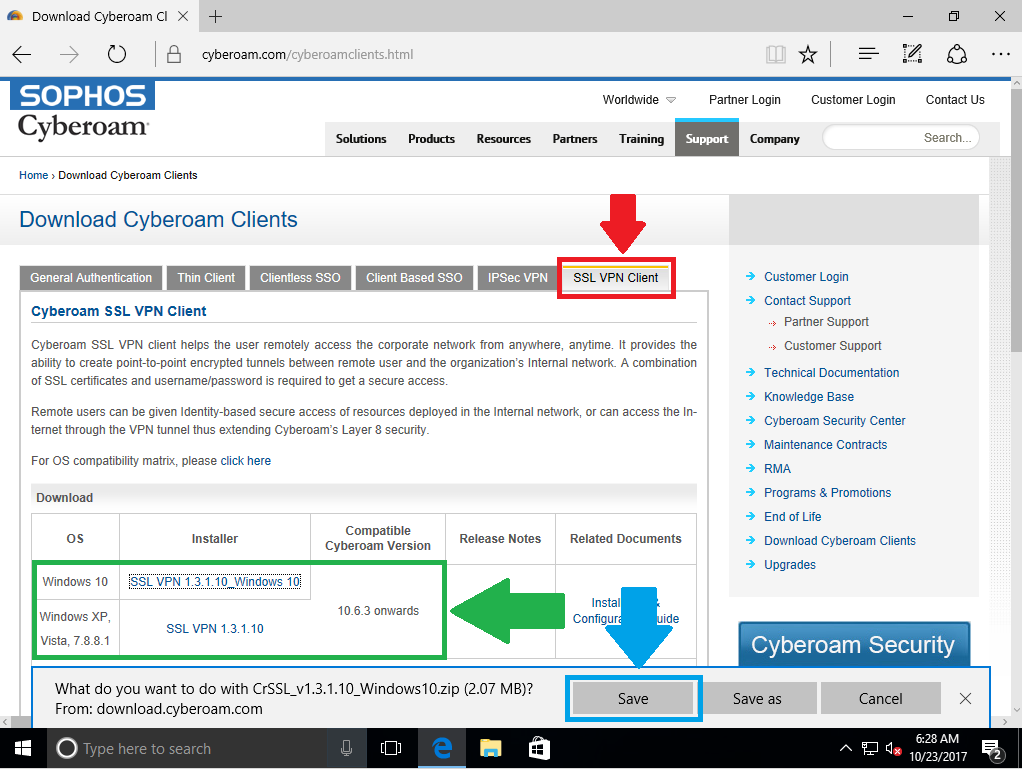Open the Make a Web Note pen icon
The width and height of the screenshot is (1022, 769).
click(x=912, y=53)
